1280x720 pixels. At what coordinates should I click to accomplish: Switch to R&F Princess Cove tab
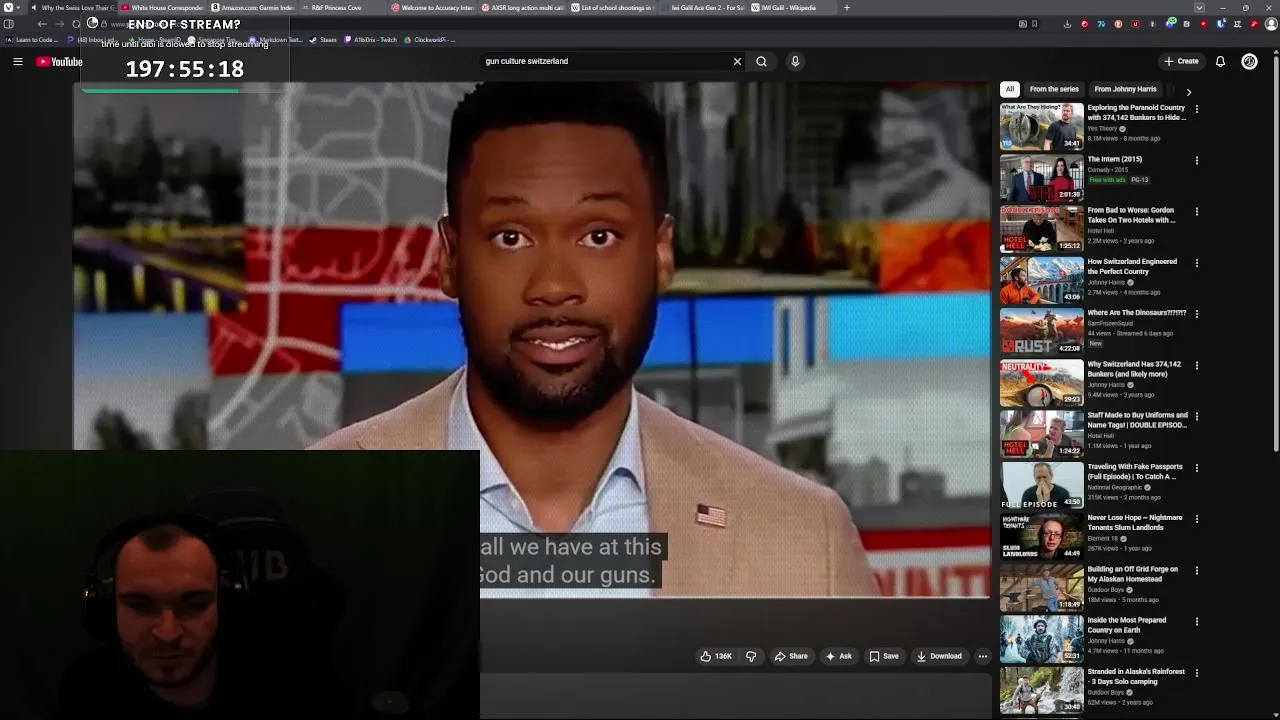tap(342, 8)
